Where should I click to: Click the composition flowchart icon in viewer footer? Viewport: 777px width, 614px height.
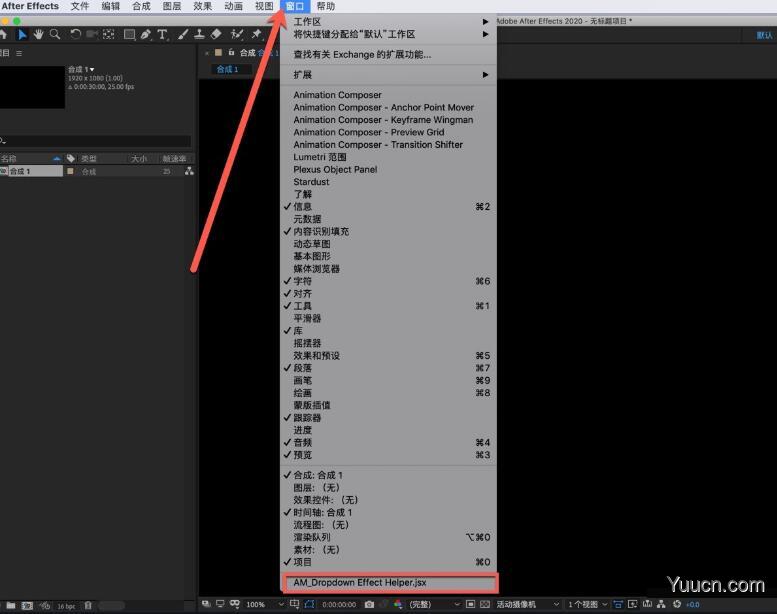(662, 604)
